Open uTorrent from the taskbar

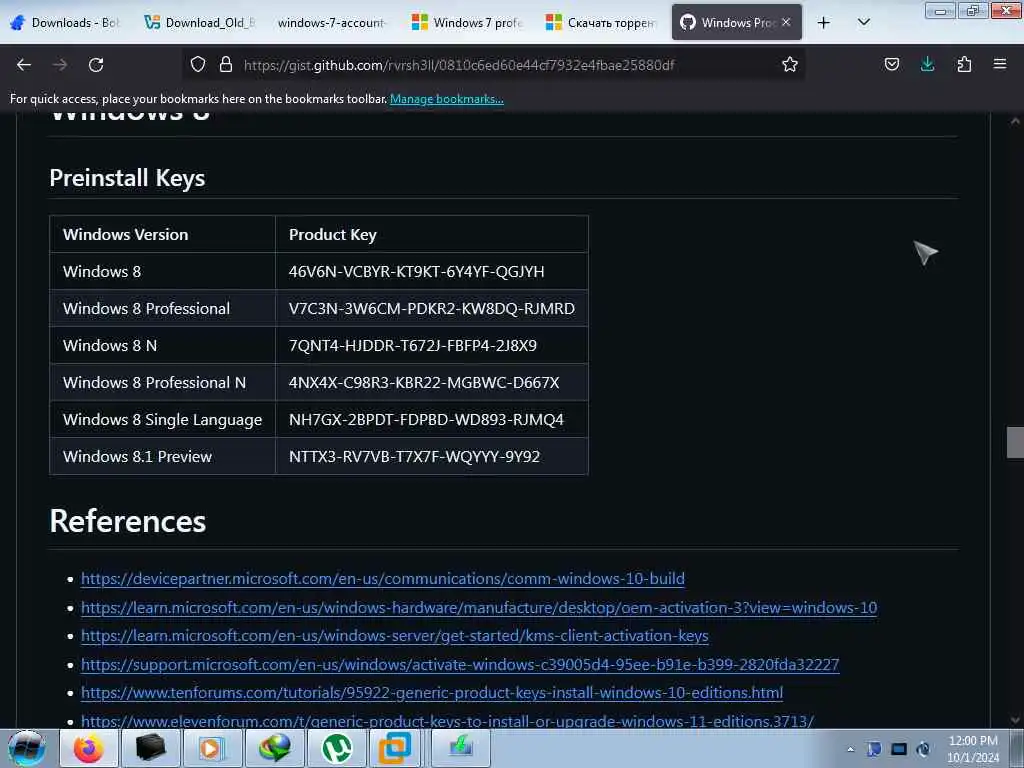coord(336,748)
